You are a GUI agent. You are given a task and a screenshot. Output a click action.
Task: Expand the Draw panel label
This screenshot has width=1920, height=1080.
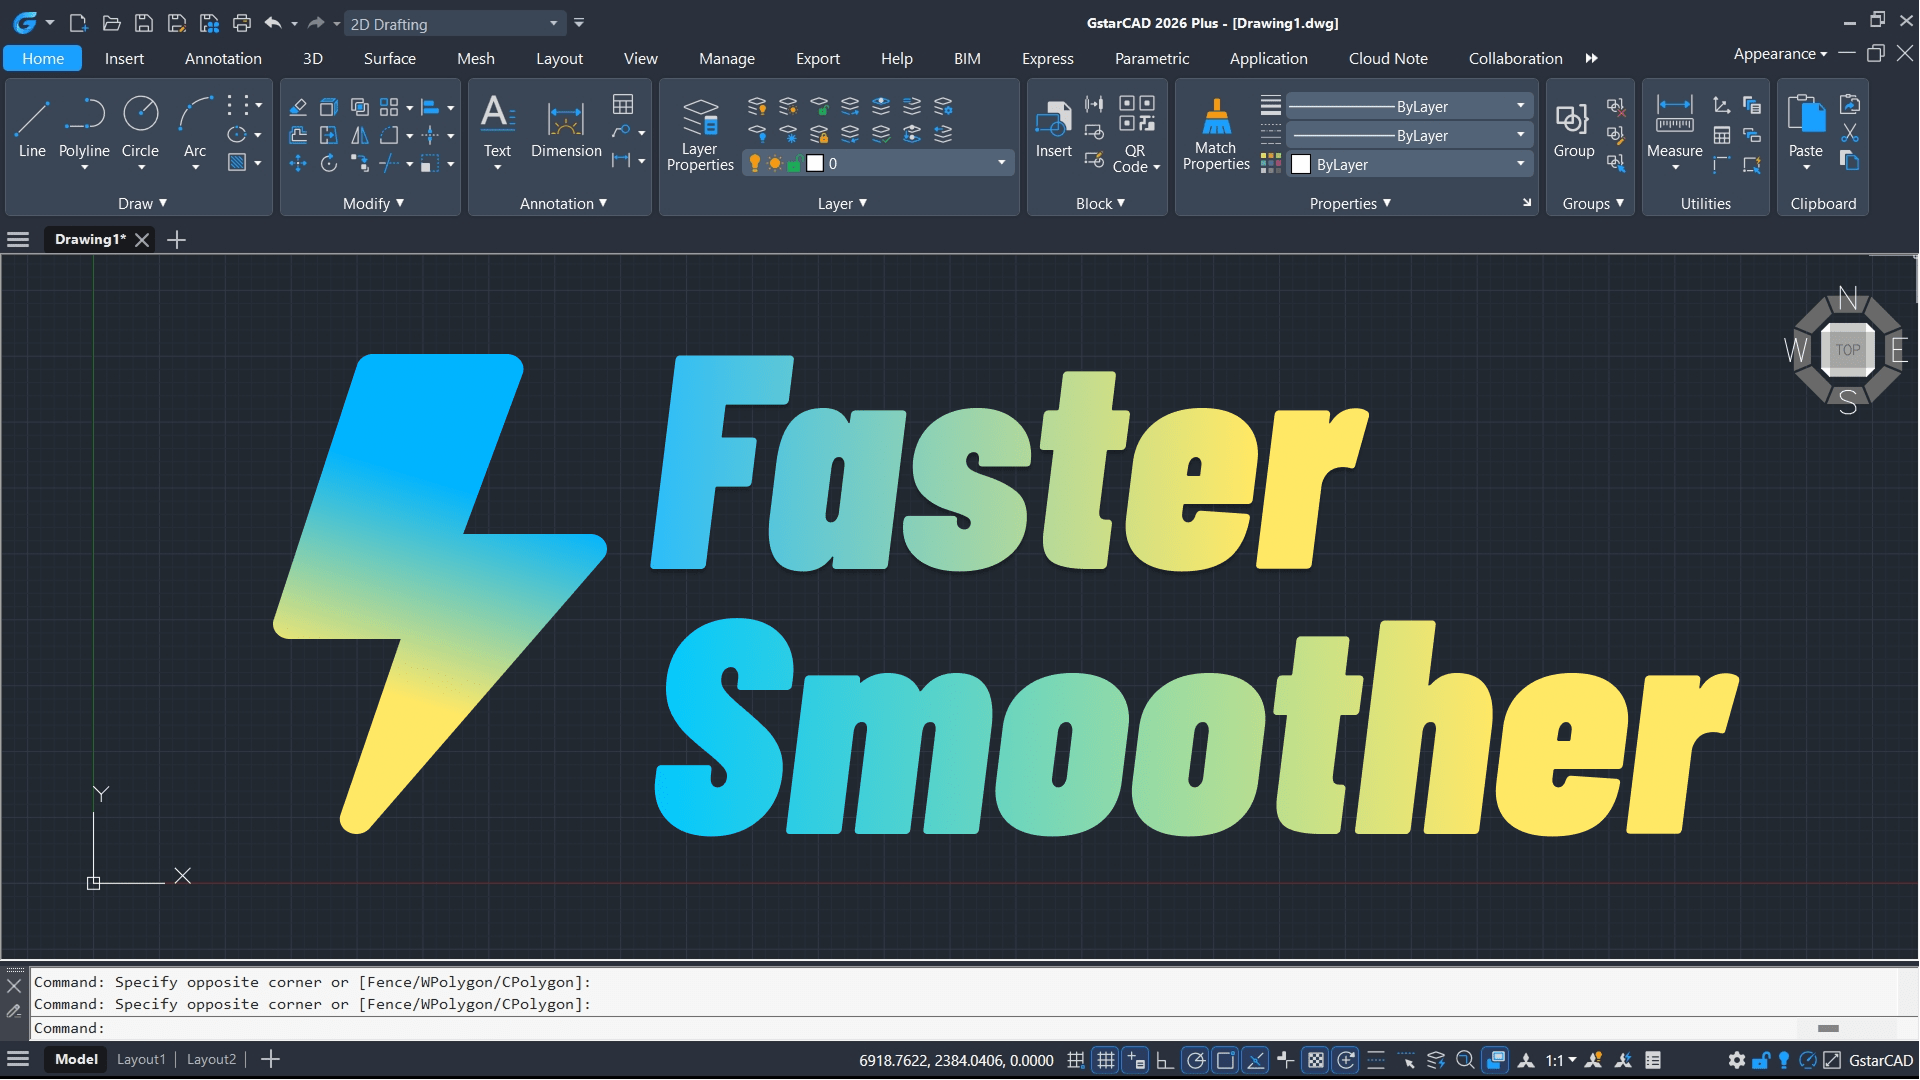pos(142,203)
